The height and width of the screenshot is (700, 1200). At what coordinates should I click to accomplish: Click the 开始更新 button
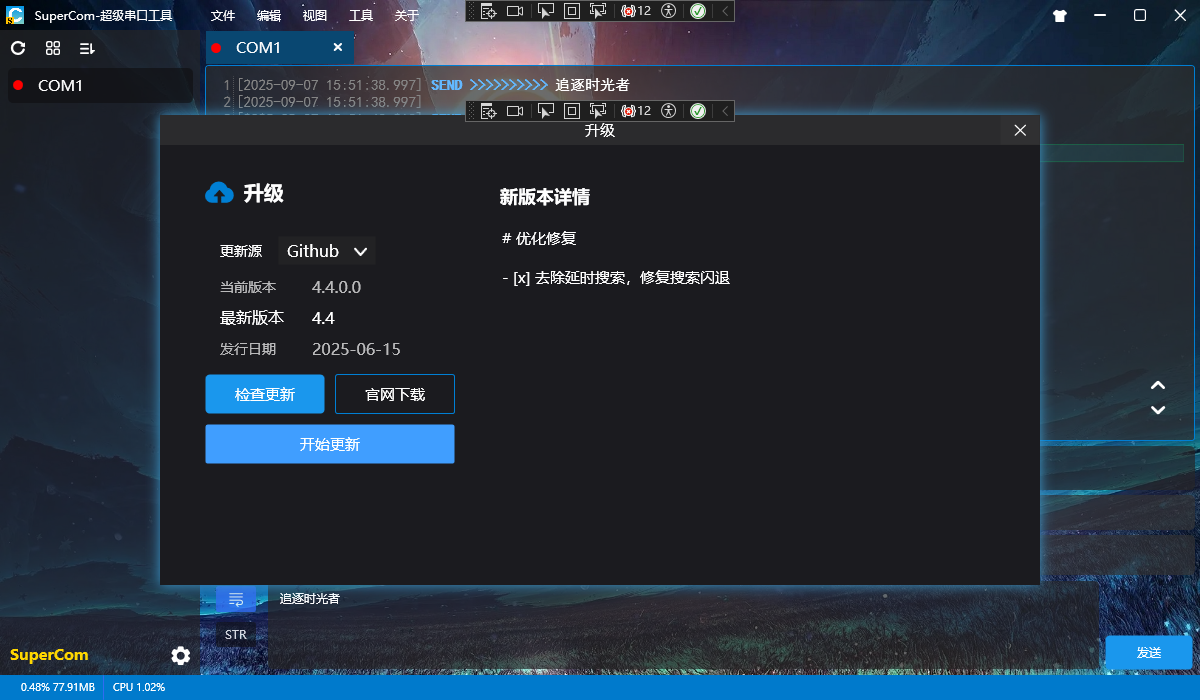330,444
